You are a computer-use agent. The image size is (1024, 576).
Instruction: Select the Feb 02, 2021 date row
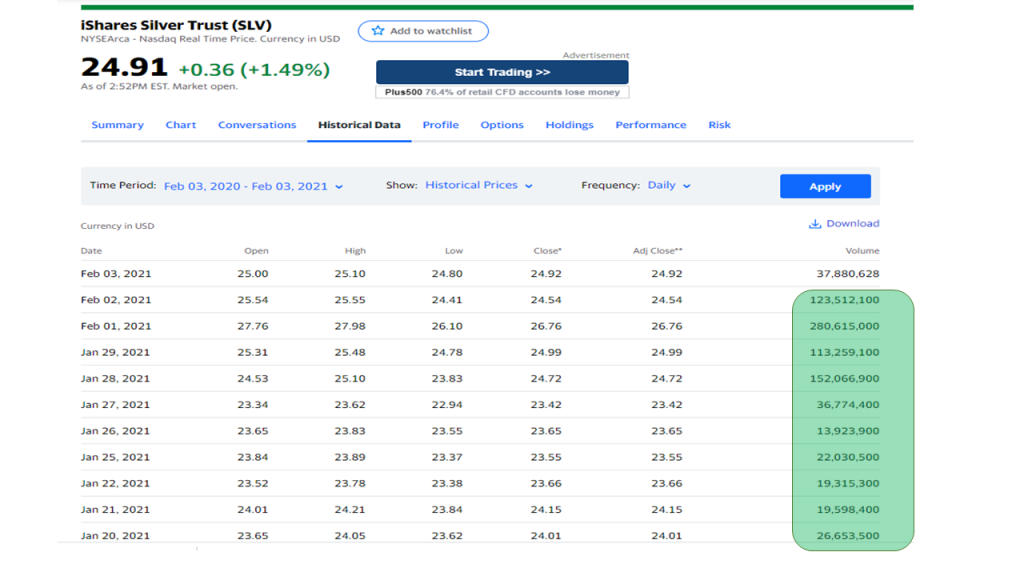click(116, 300)
